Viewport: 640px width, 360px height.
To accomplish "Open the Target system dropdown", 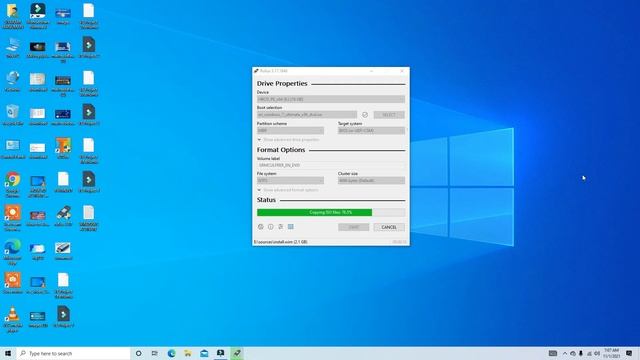I will (x=371, y=131).
